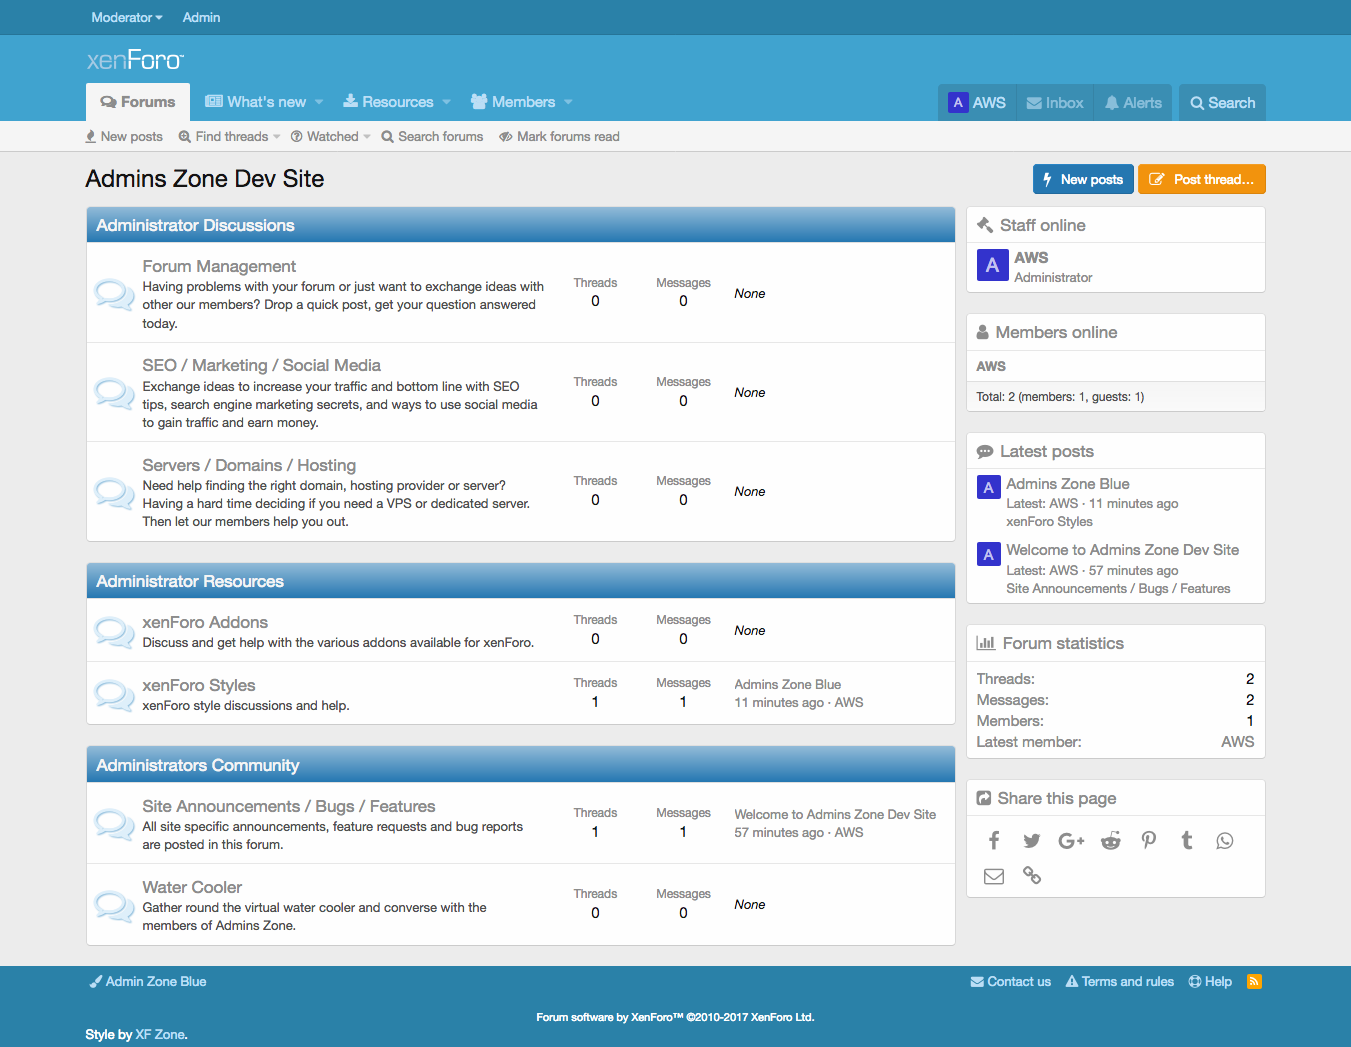The height and width of the screenshot is (1047, 1351).
Task: Open avatar beside Welcome to Admins Zone post
Action: click(x=988, y=554)
